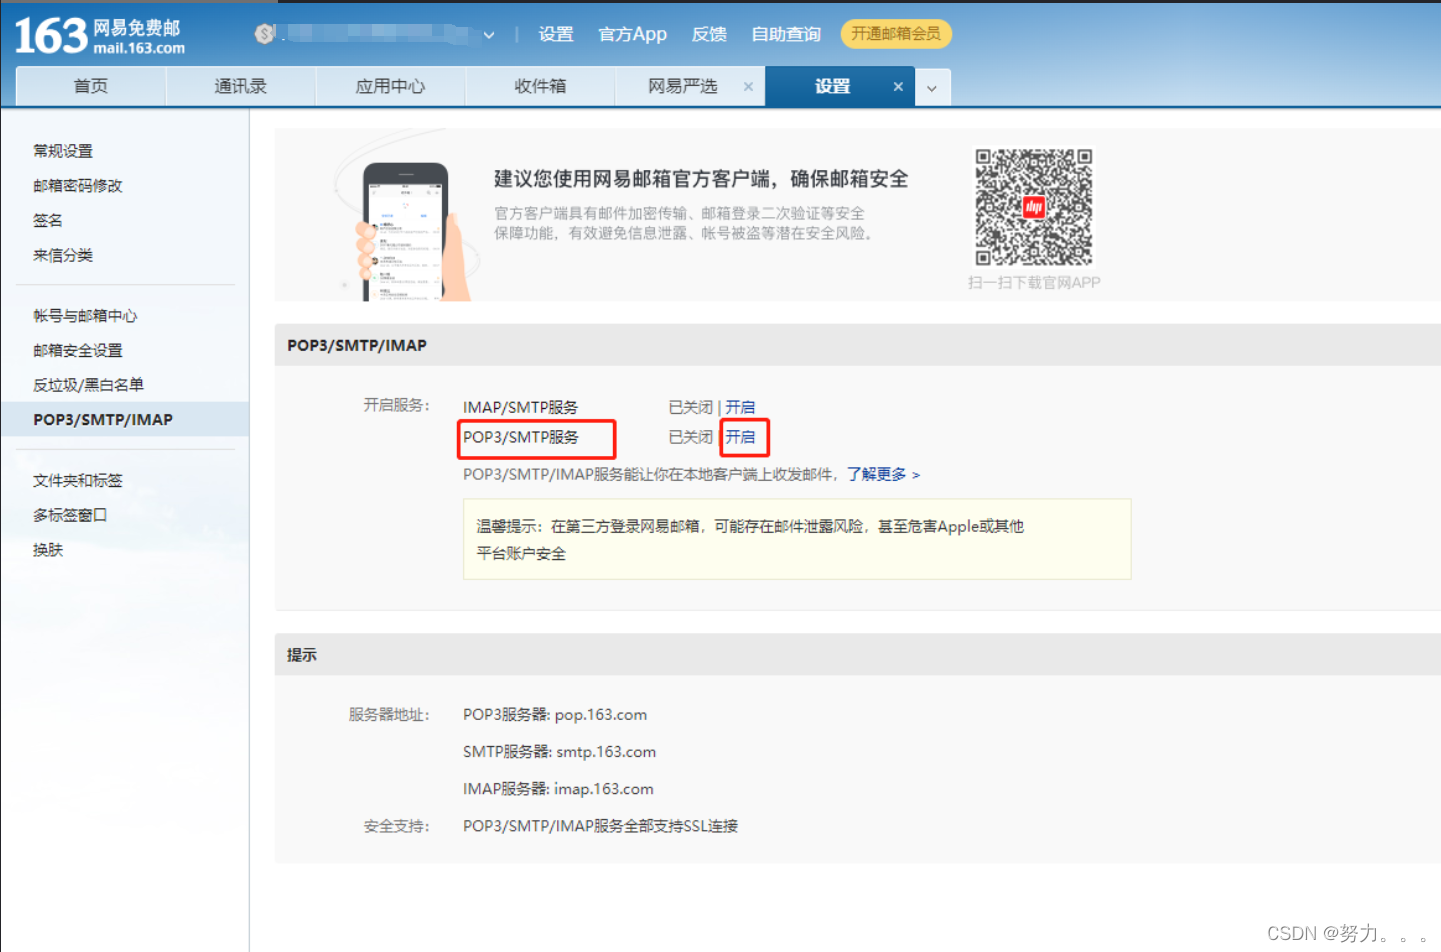Switch to the 应用中心 tab
The image size is (1441, 952).
point(390,86)
